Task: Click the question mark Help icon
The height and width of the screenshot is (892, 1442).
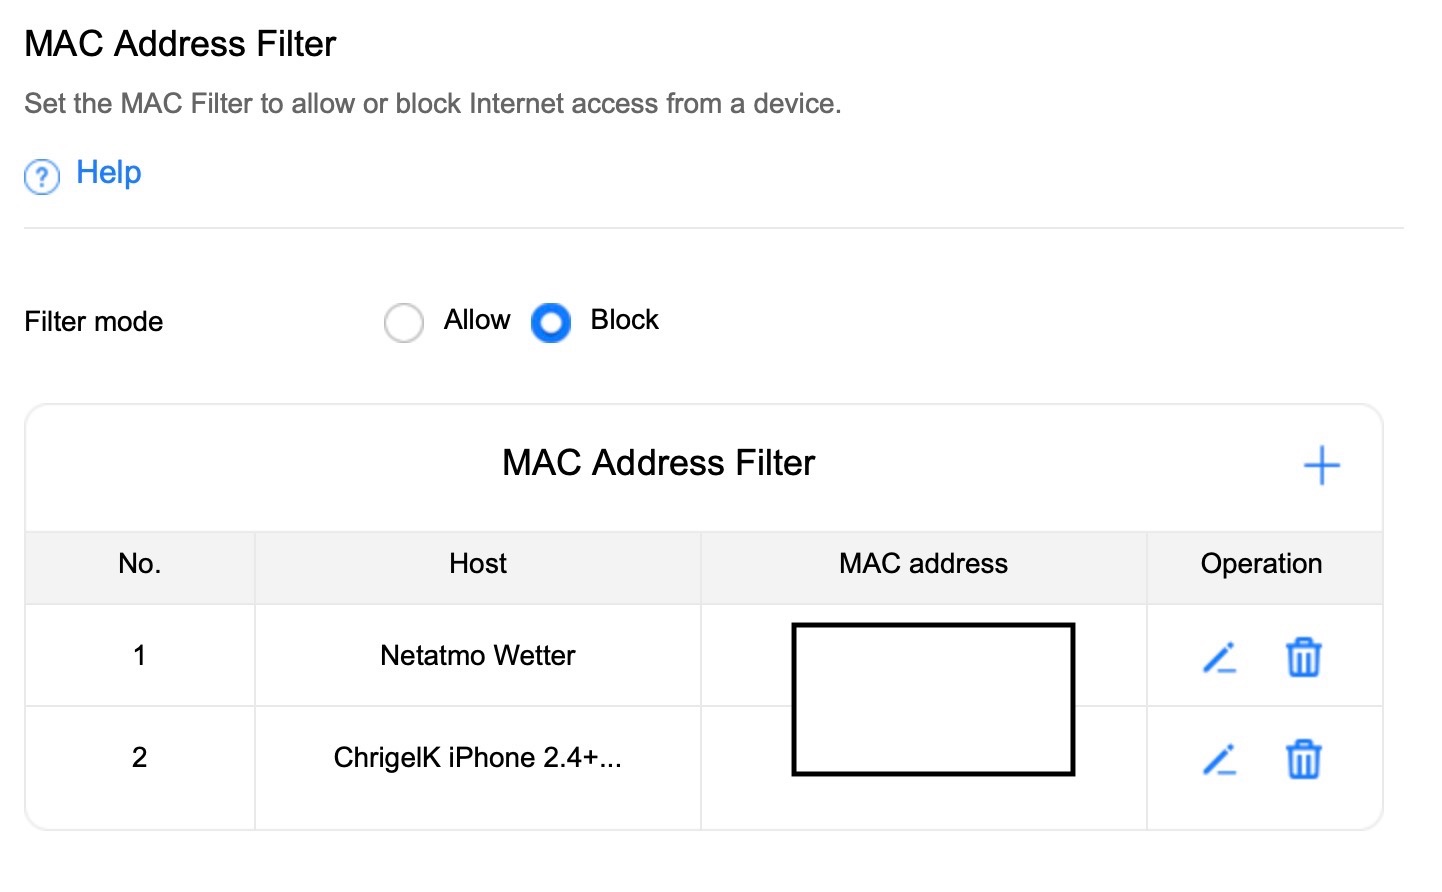Action: pos(42,177)
